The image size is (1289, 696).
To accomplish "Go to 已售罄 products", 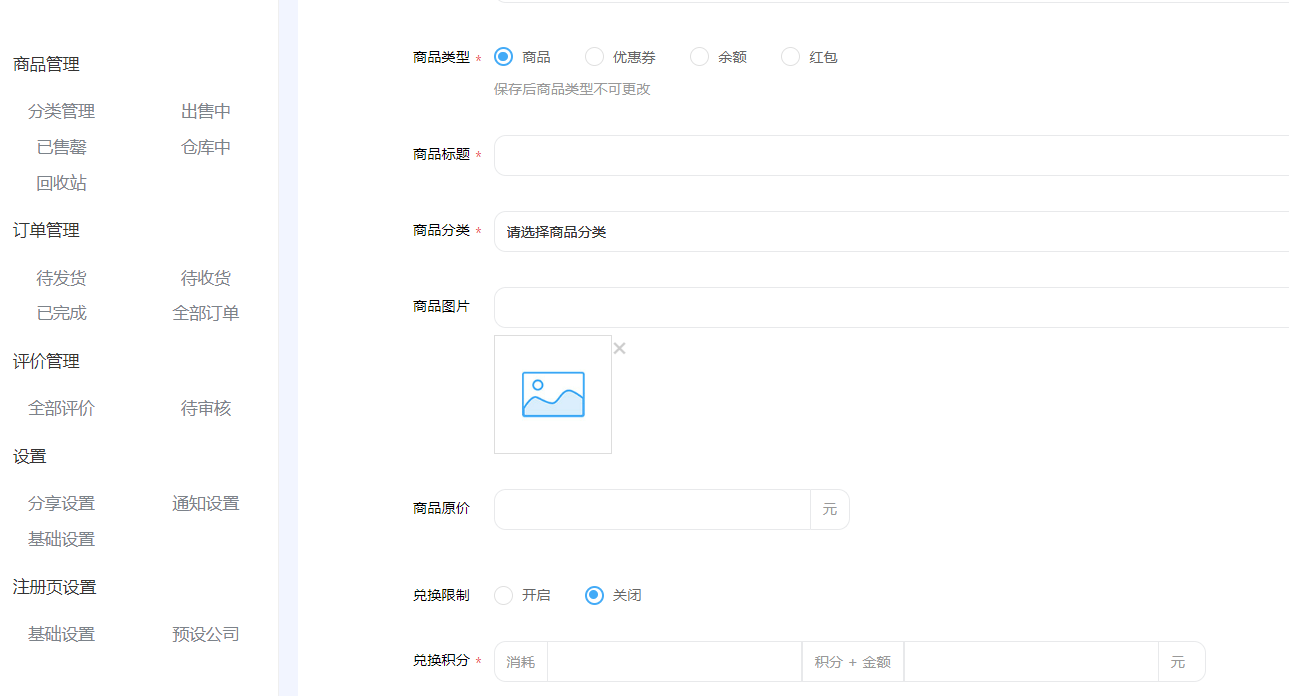I will (x=62, y=147).
